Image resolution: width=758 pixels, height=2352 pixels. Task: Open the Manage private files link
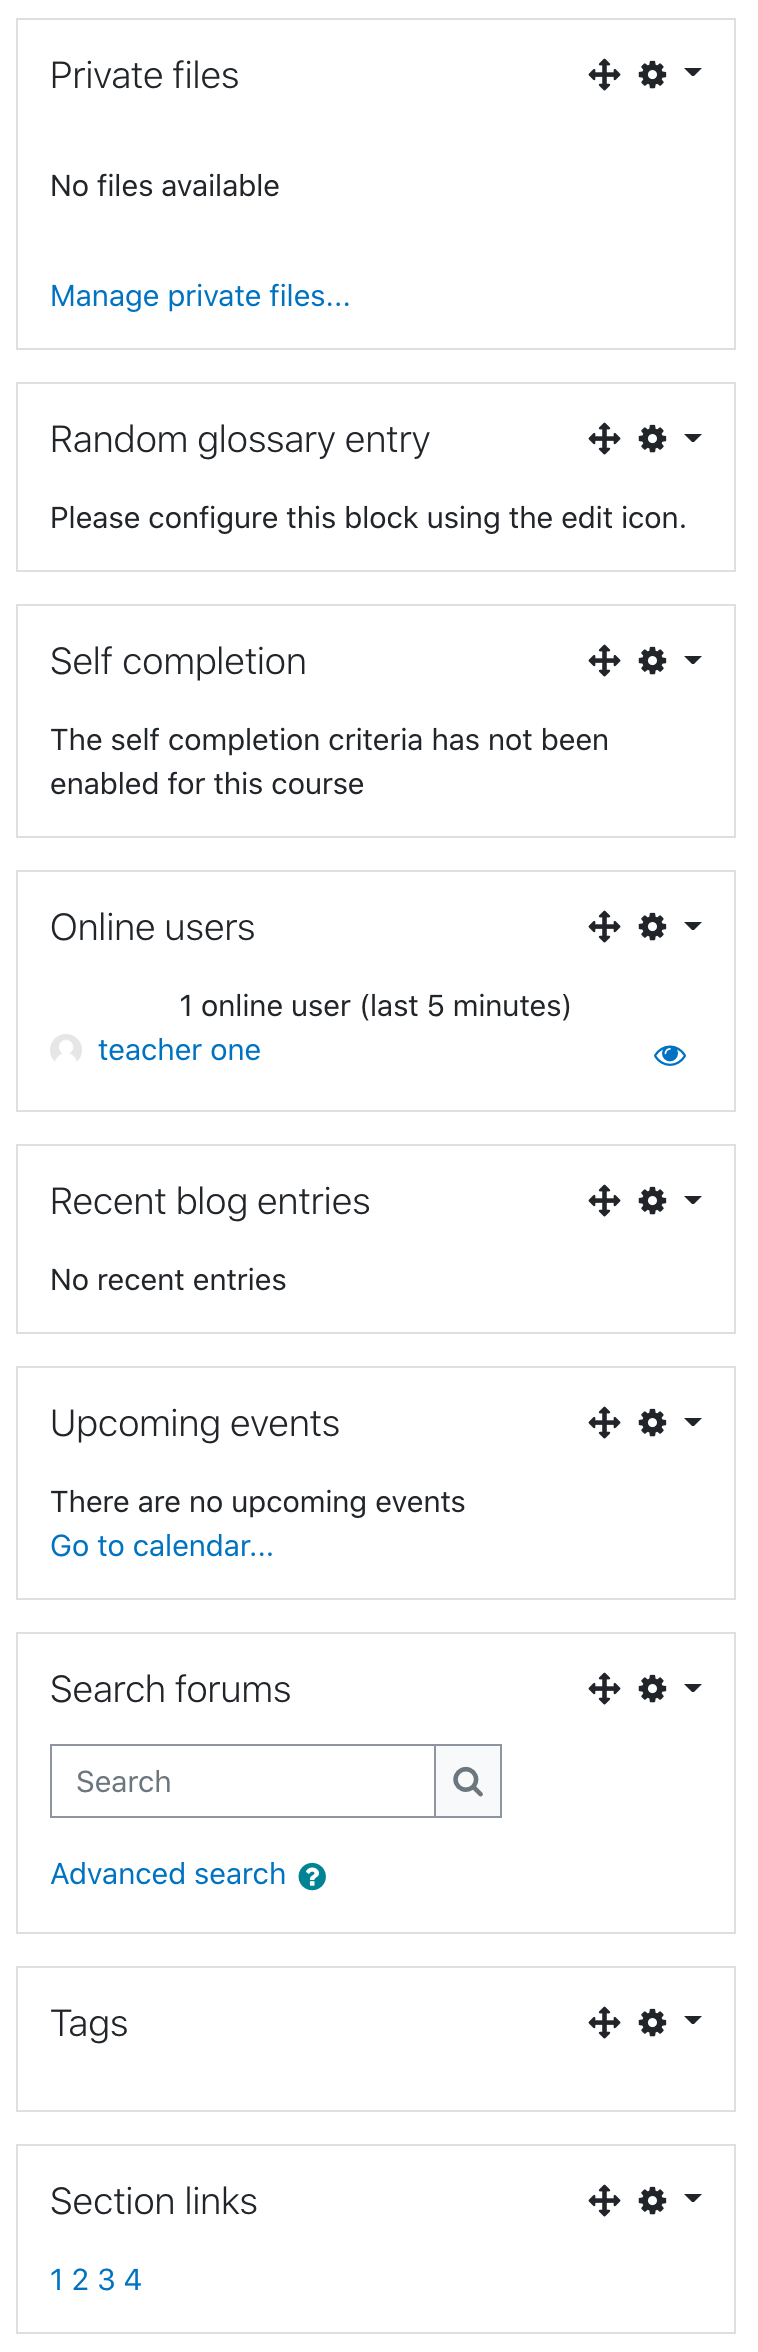[x=200, y=296]
